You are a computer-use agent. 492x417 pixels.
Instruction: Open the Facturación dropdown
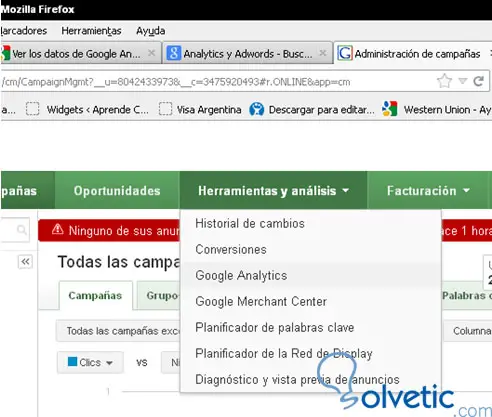point(429,191)
